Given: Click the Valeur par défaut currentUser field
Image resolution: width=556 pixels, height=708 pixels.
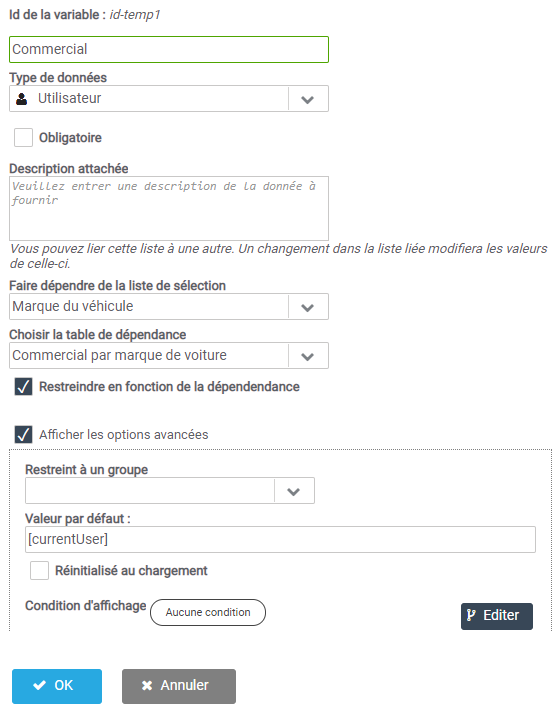Looking at the screenshot, I should [280, 539].
